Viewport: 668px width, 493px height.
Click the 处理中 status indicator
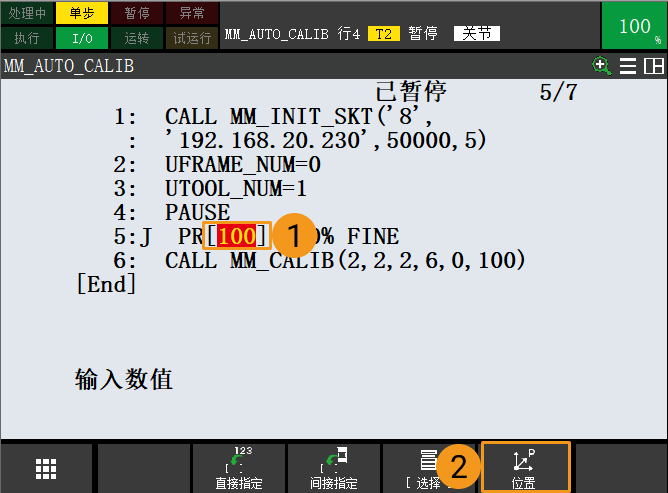(27, 13)
